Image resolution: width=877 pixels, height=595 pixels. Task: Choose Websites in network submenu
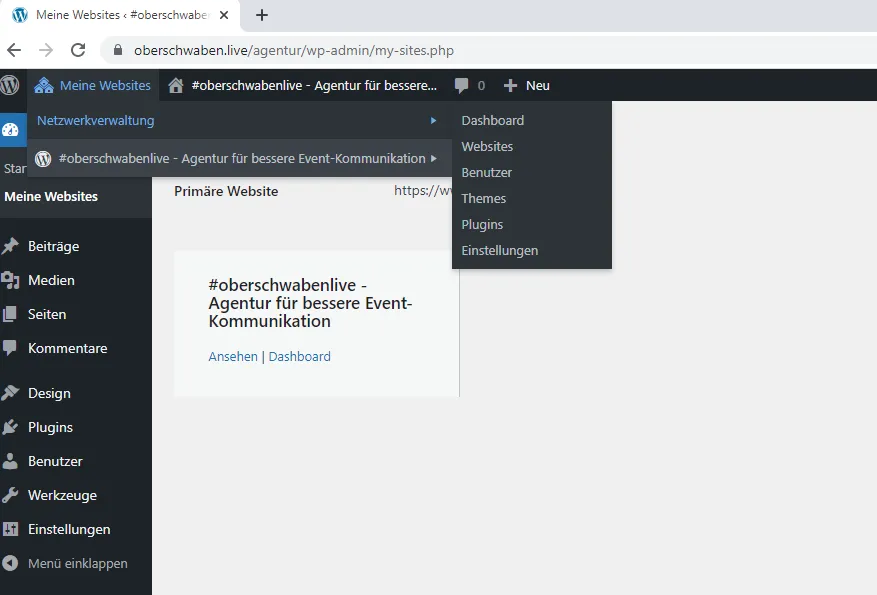click(x=487, y=147)
